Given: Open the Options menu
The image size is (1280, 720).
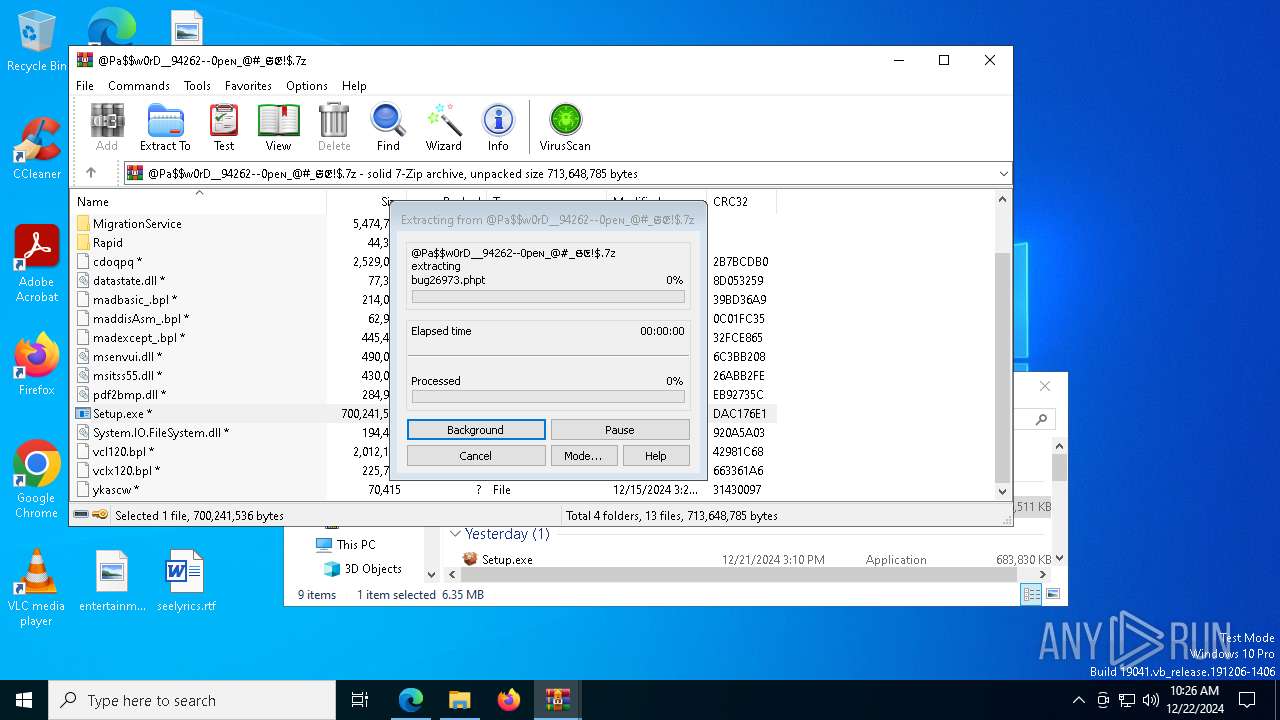Looking at the screenshot, I should click(307, 86).
